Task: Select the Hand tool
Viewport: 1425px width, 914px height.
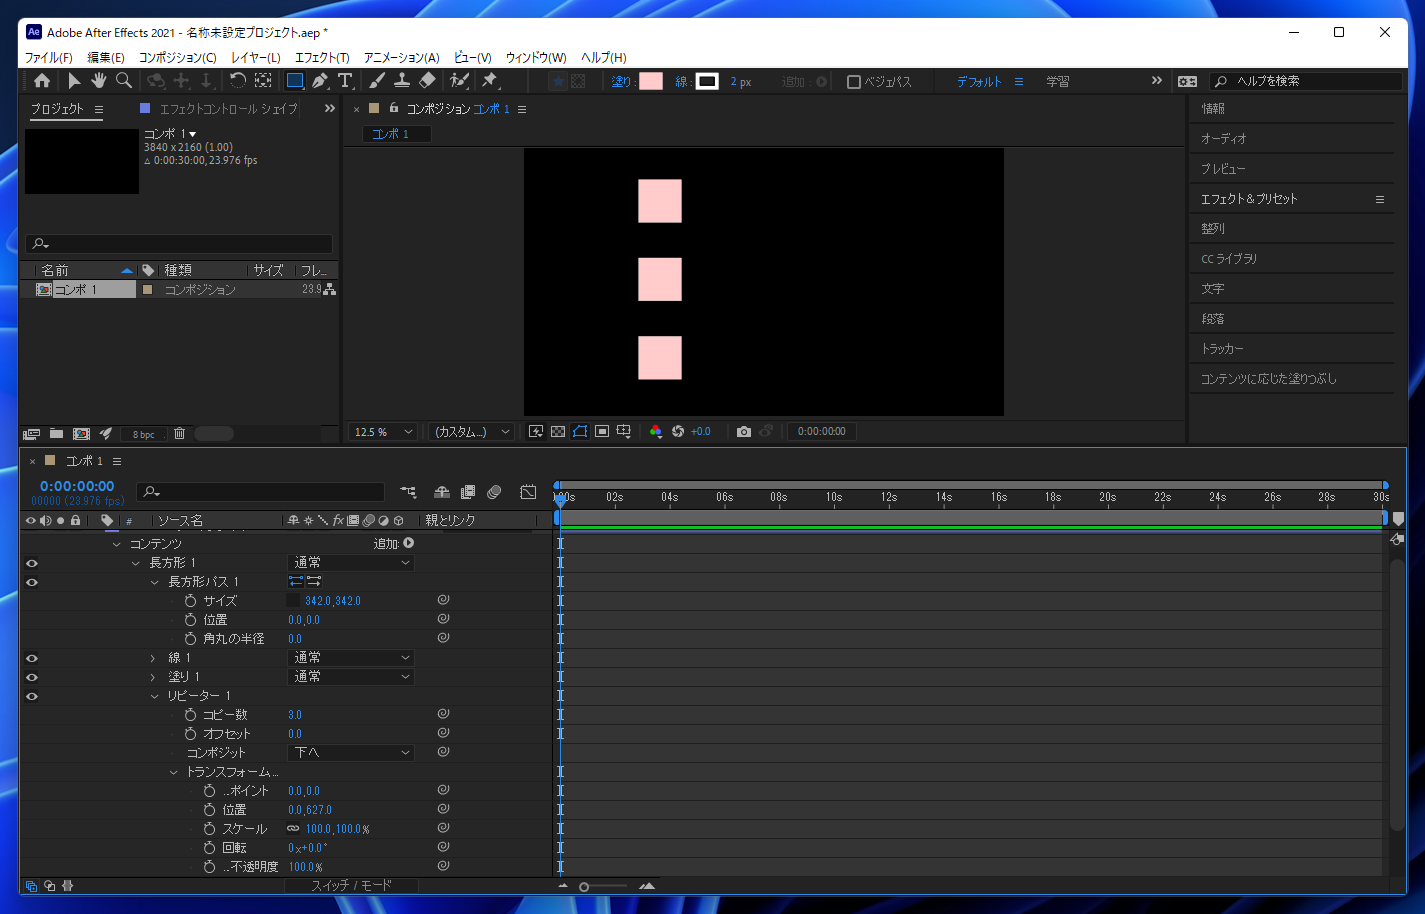Action: [99, 81]
